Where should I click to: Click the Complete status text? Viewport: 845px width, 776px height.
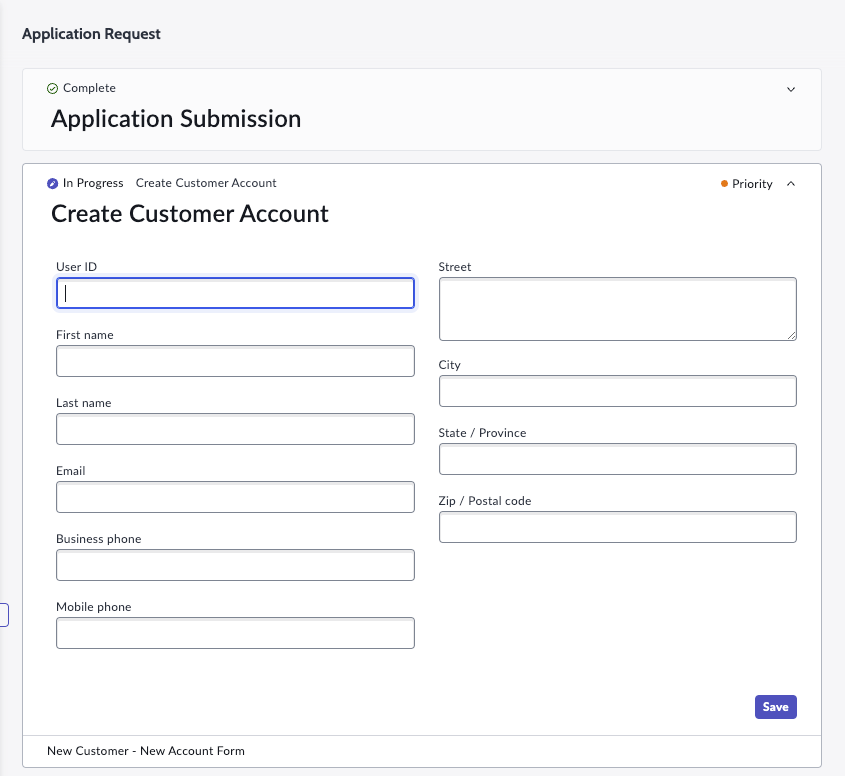(x=89, y=88)
